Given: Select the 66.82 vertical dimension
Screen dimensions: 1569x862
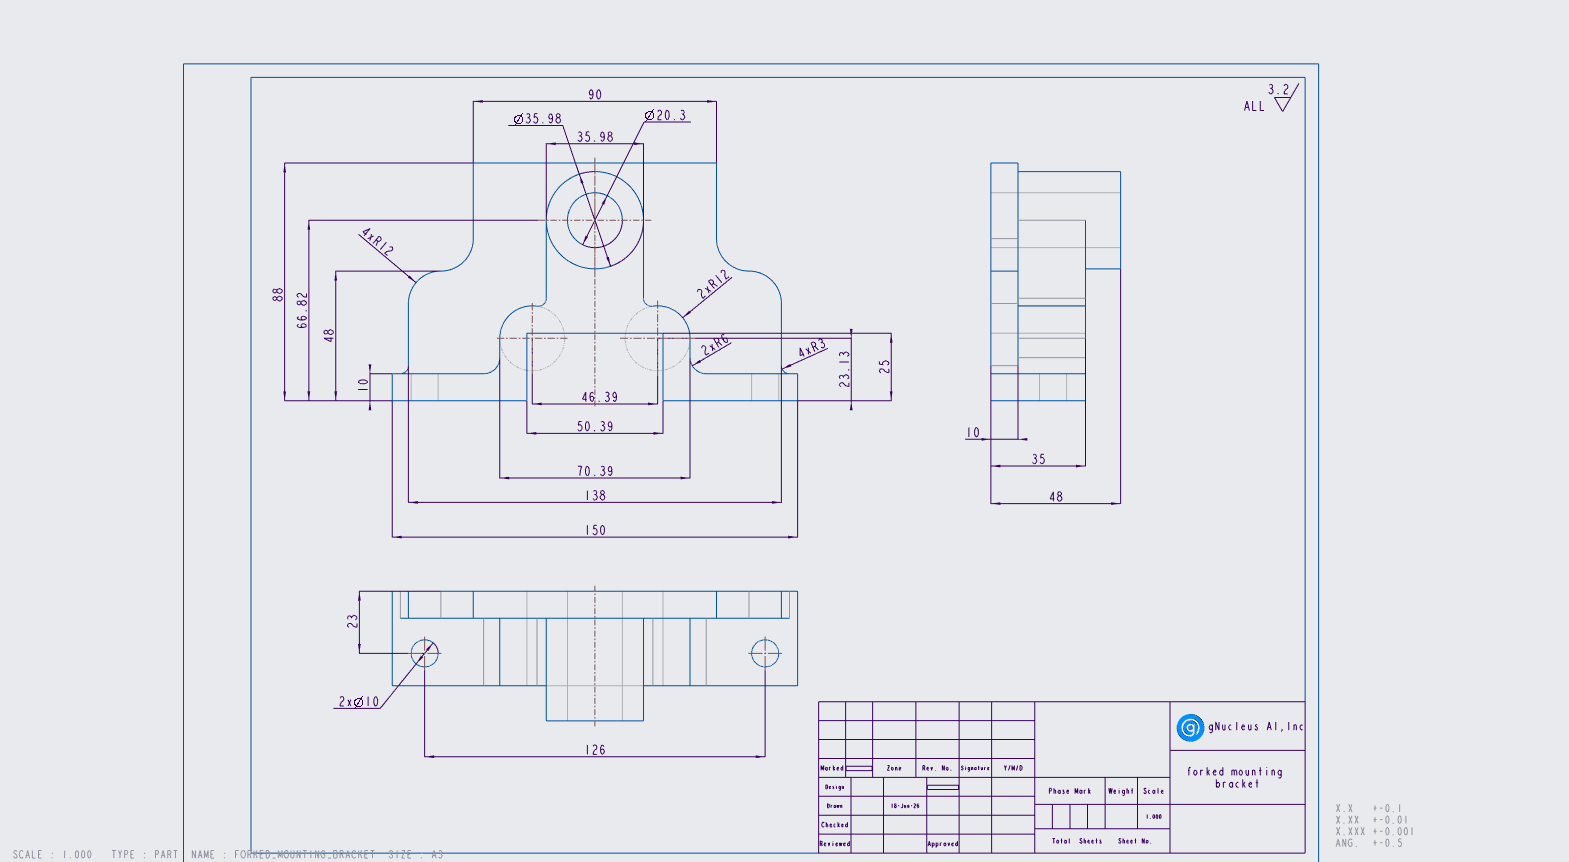Looking at the screenshot, I should coord(303,310).
